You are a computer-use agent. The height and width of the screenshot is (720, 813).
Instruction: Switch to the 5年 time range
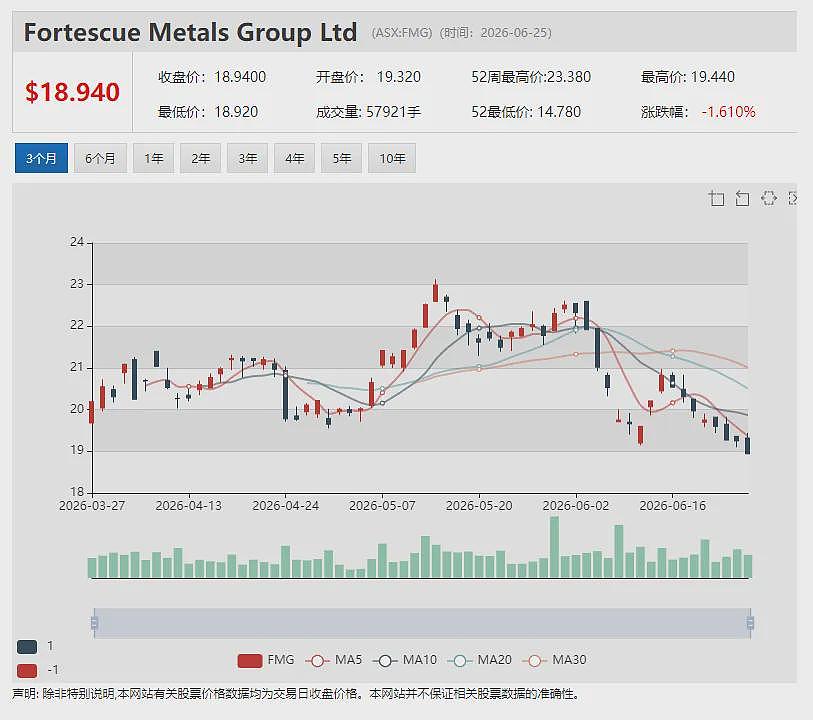click(341, 158)
